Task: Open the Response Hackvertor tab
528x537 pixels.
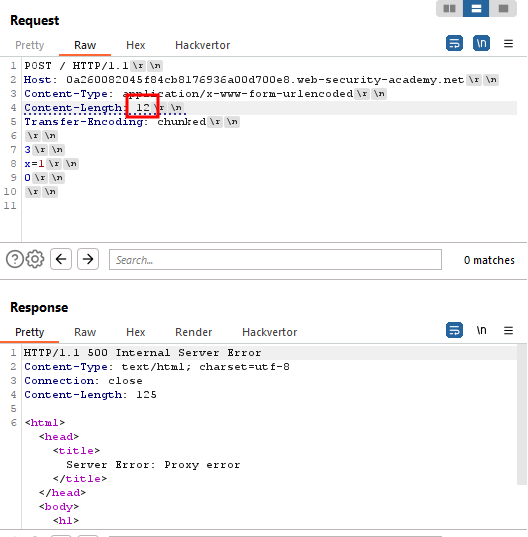Action: coord(269,332)
